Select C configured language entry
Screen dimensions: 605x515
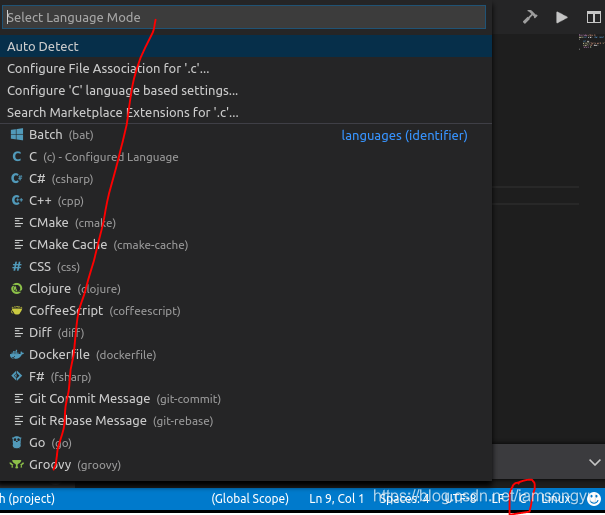pos(246,157)
